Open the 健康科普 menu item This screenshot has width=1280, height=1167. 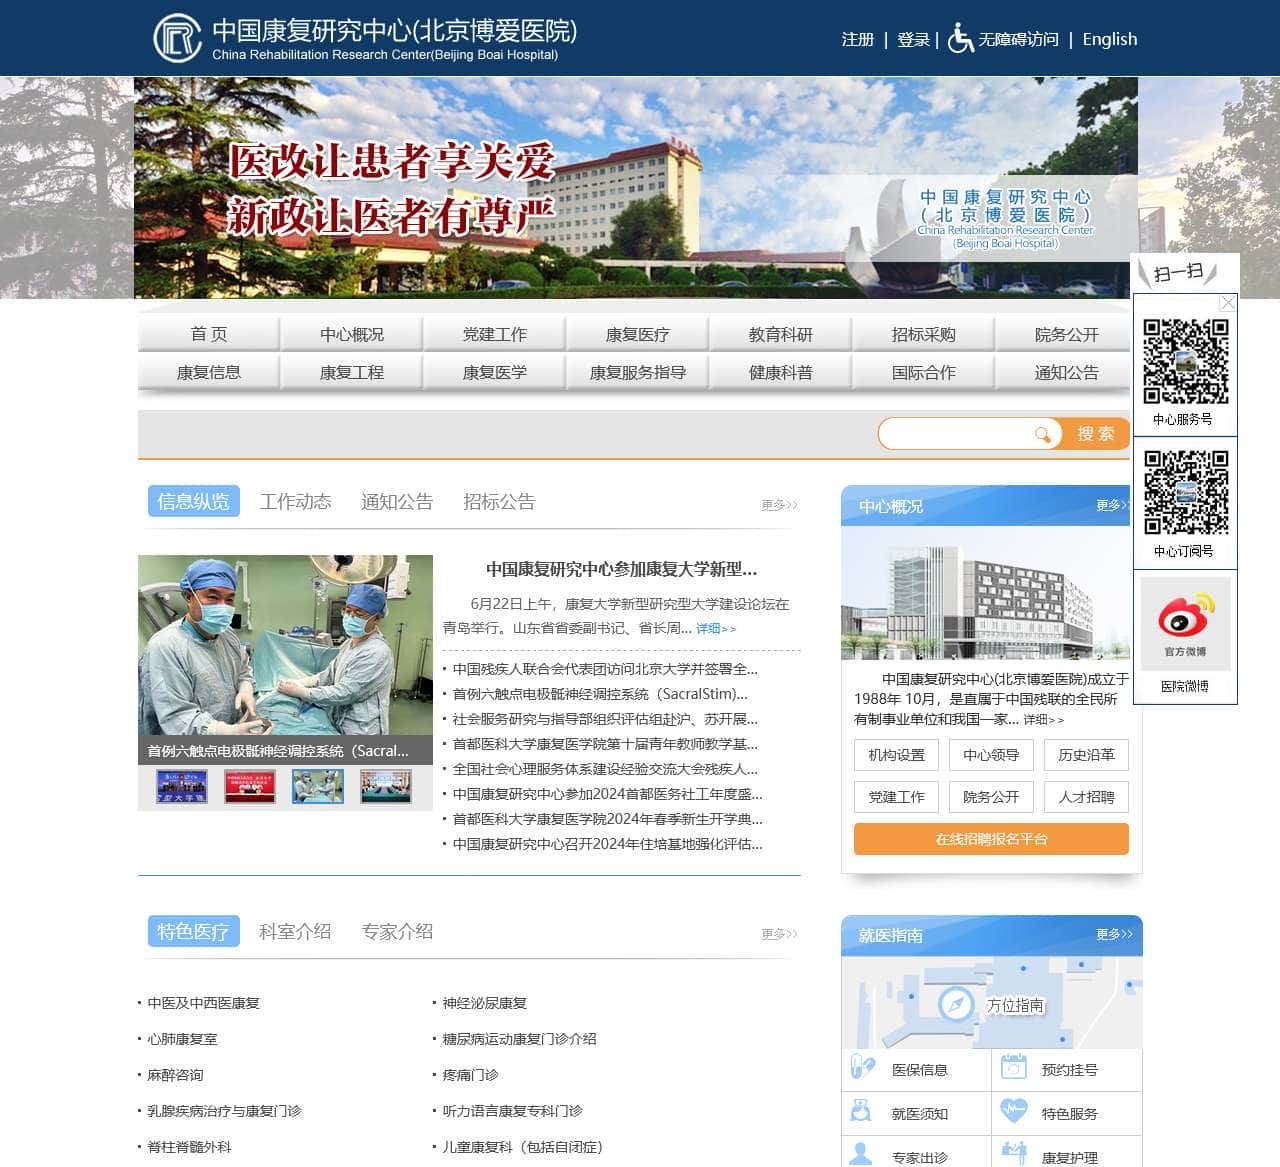click(779, 371)
